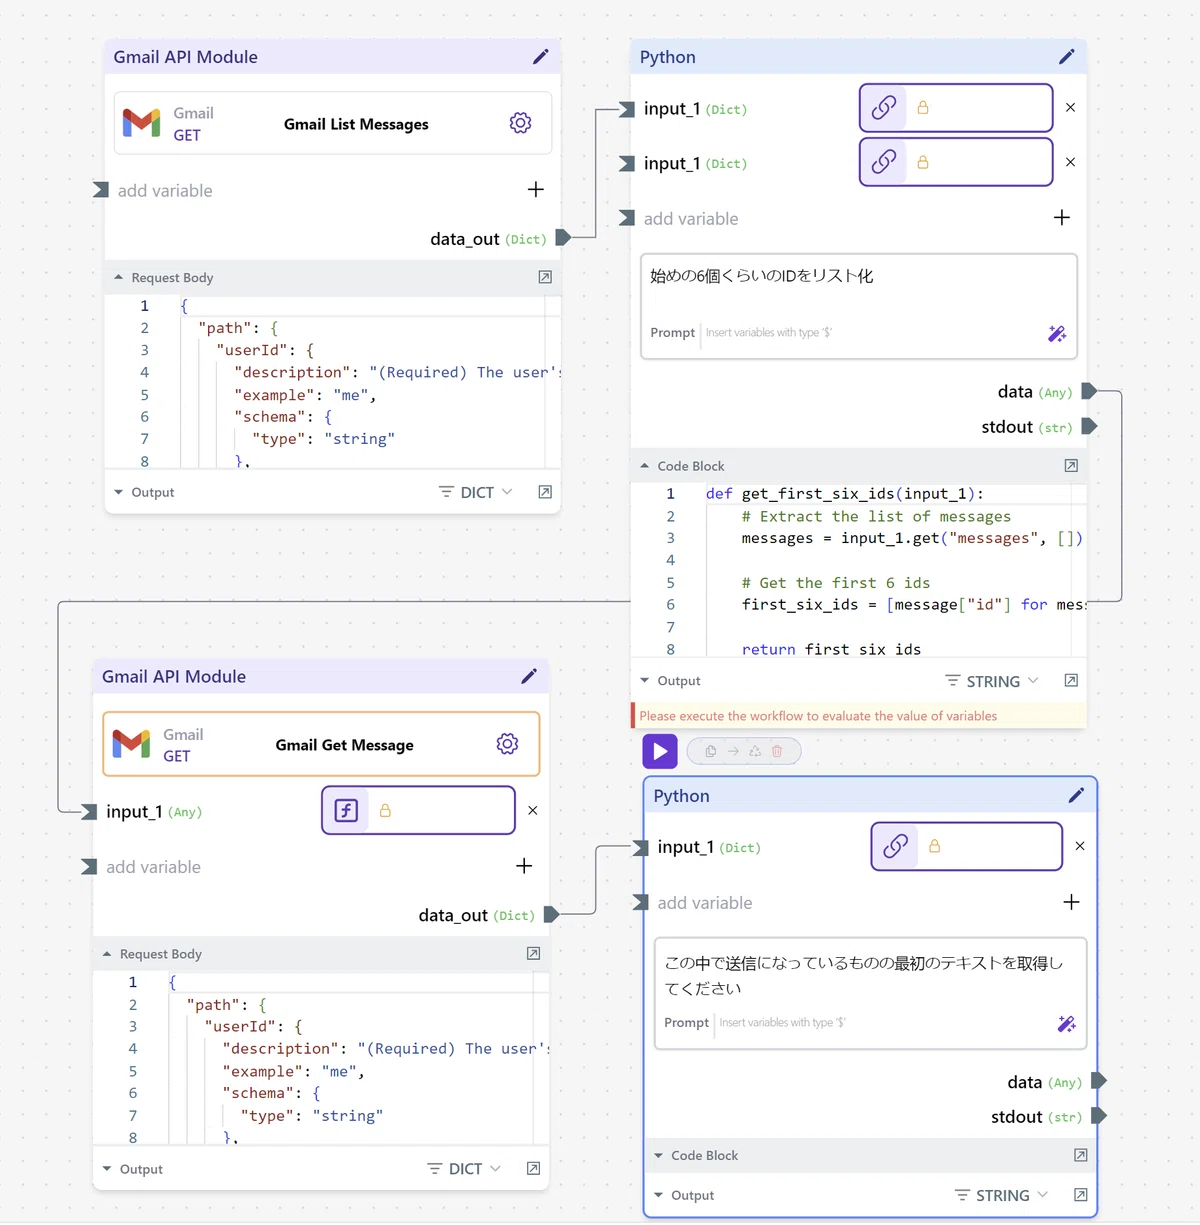Open DICT output type dropdown in bottom Gmail
Screen dimensions: 1200x1225
click(x=464, y=1169)
